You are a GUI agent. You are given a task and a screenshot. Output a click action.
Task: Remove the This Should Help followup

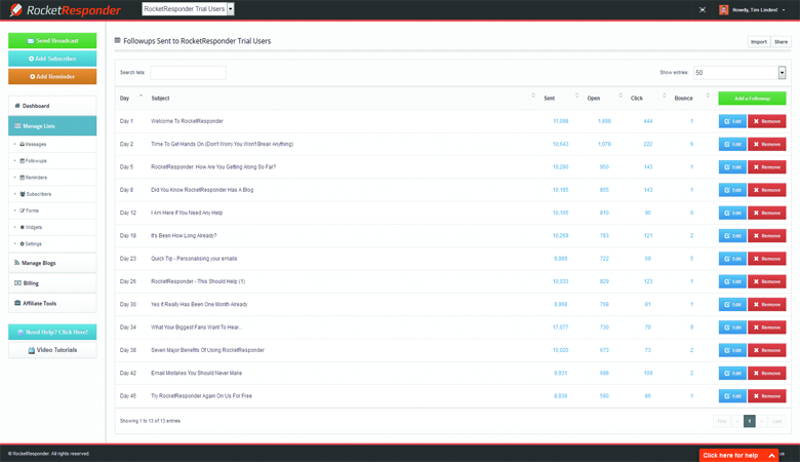click(767, 282)
